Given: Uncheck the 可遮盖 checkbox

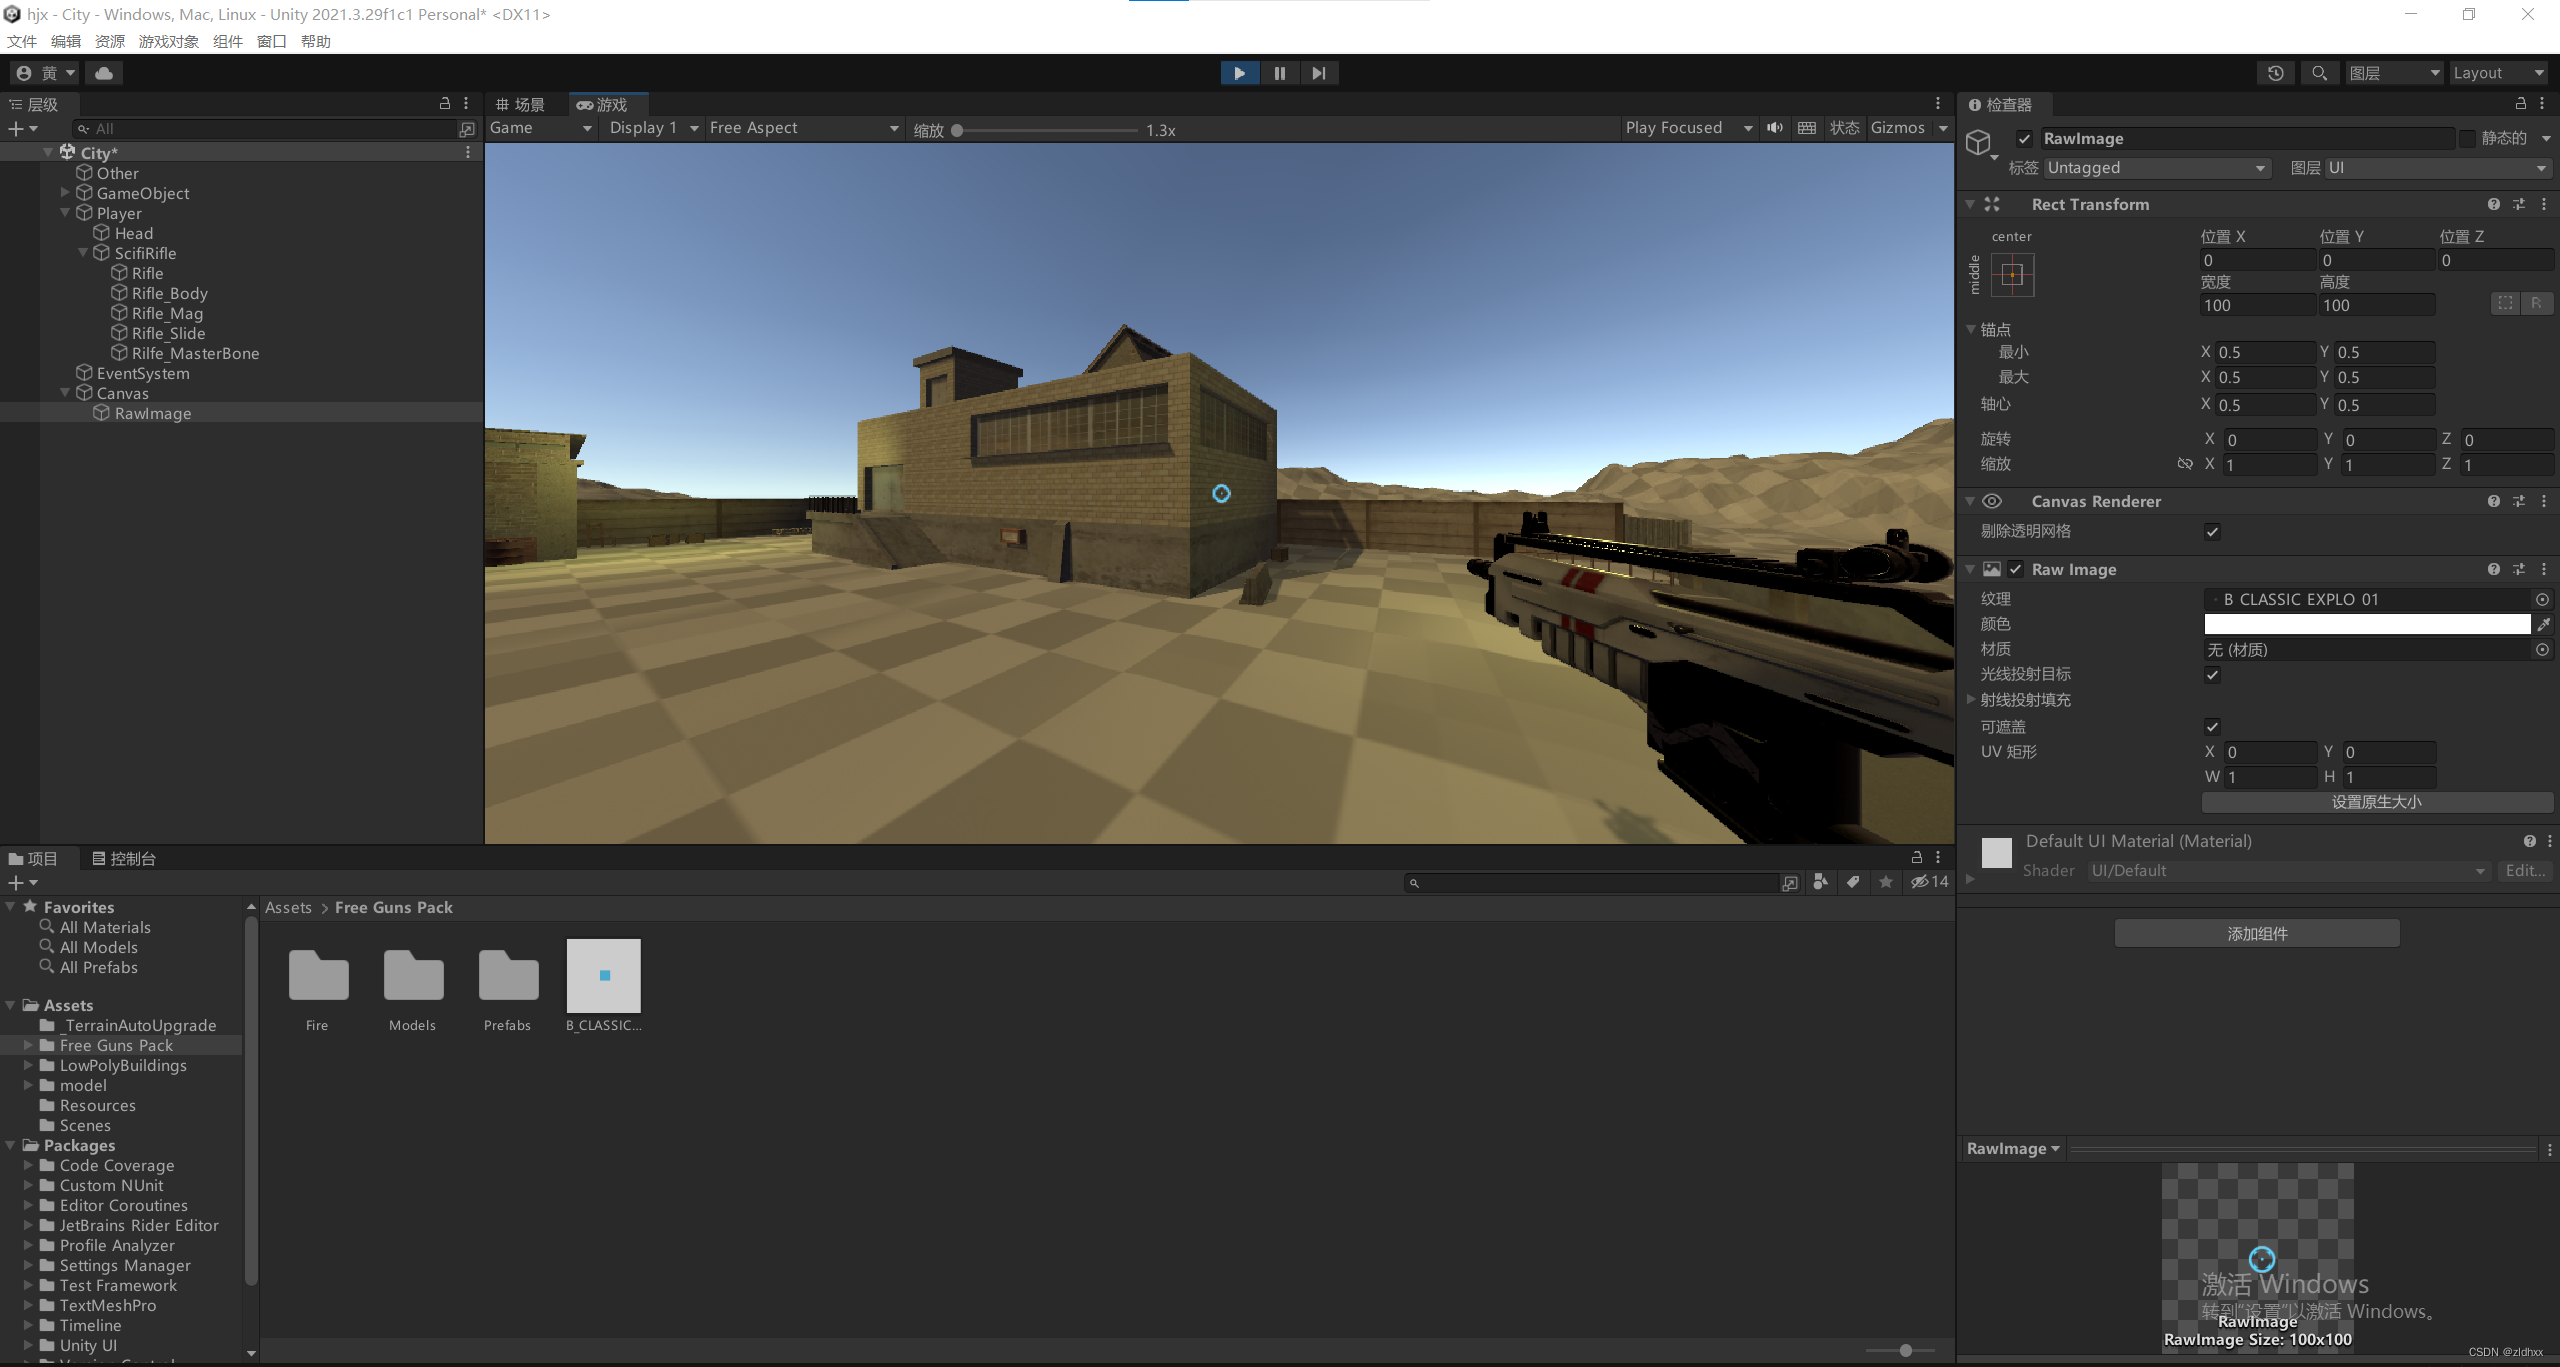Looking at the screenshot, I should (x=2212, y=727).
